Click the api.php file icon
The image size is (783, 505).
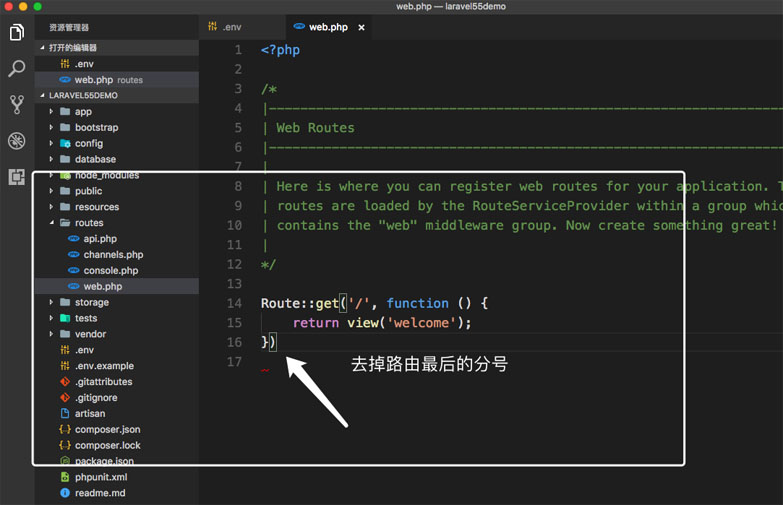74,239
